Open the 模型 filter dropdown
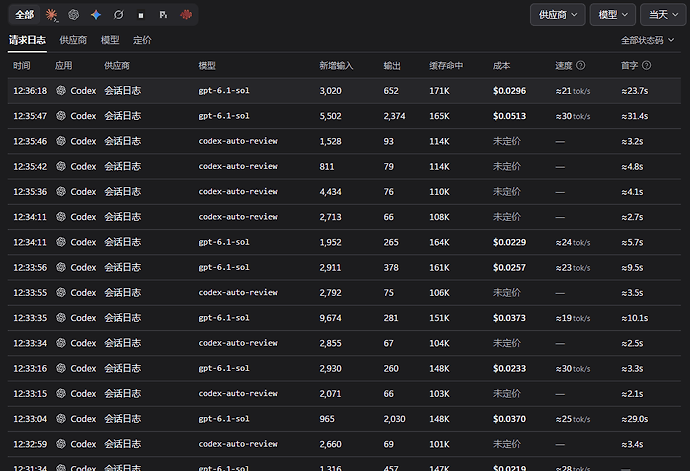Image resolution: width=690 pixels, height=471 pixels. 613,15
